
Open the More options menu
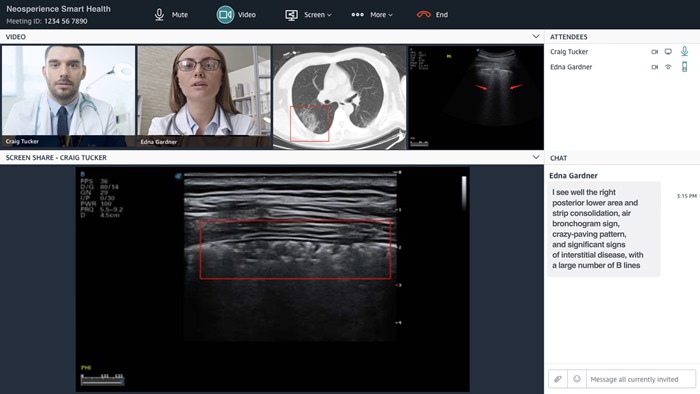[x=372, y=15]
